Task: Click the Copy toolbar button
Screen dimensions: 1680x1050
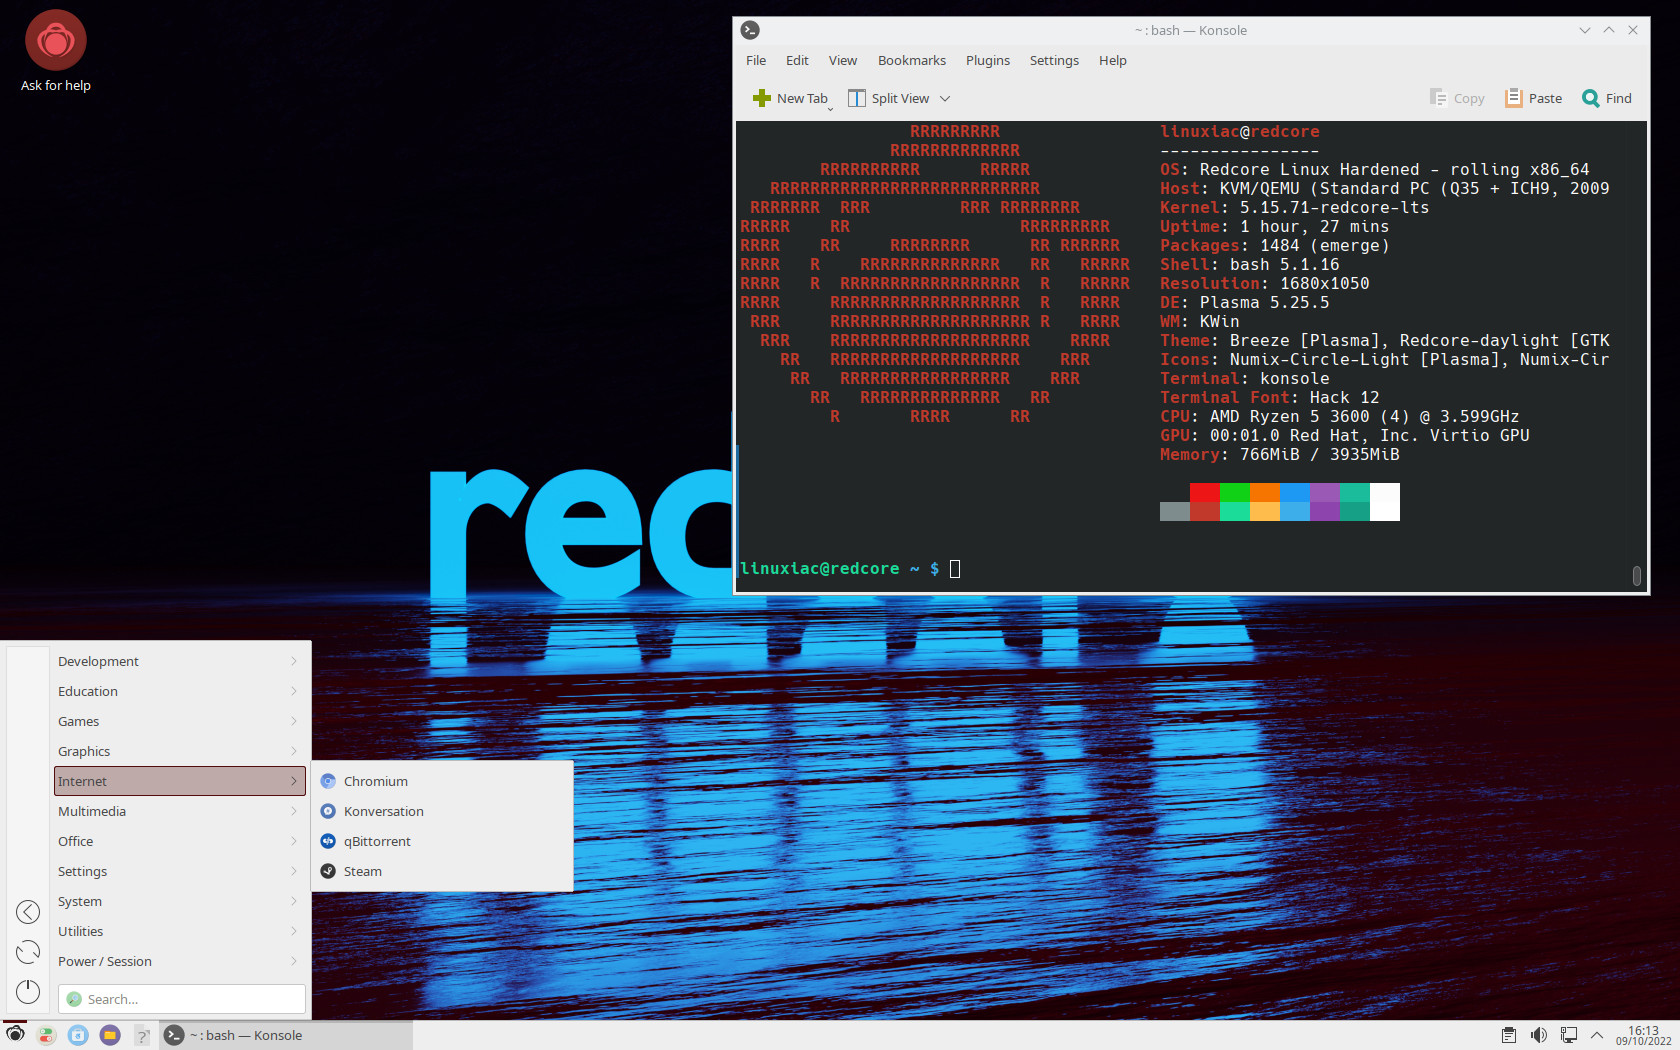Action: tap(1457, 98)
